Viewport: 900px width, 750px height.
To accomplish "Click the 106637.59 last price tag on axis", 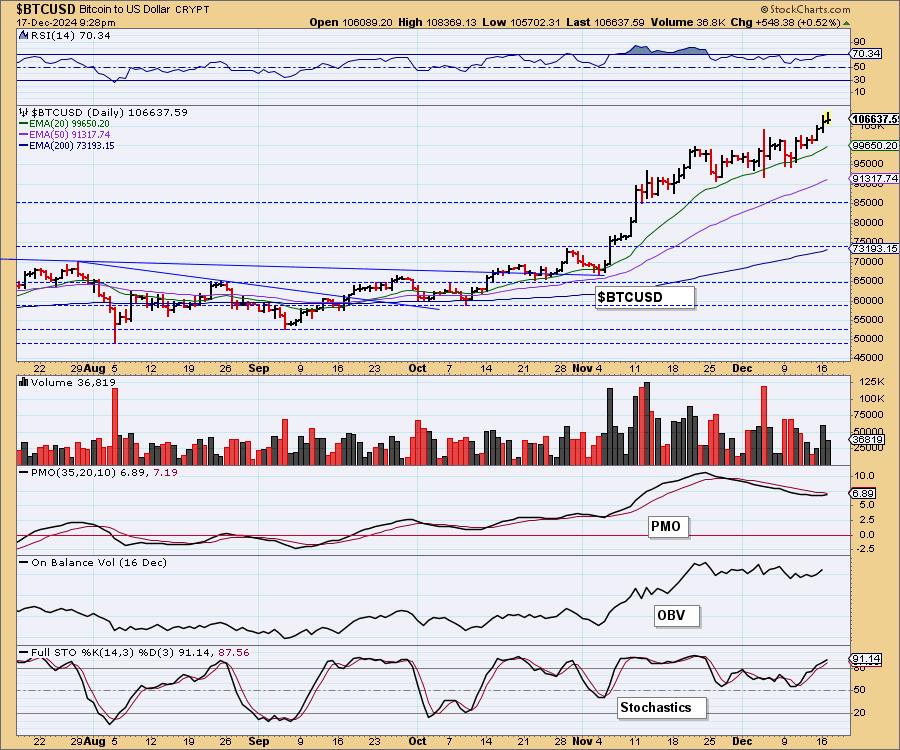I will click(875, 119).
